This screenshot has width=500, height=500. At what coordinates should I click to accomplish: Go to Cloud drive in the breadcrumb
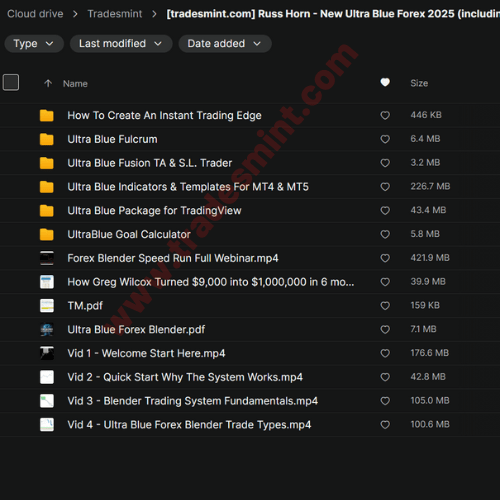click(x=35, y=14)
